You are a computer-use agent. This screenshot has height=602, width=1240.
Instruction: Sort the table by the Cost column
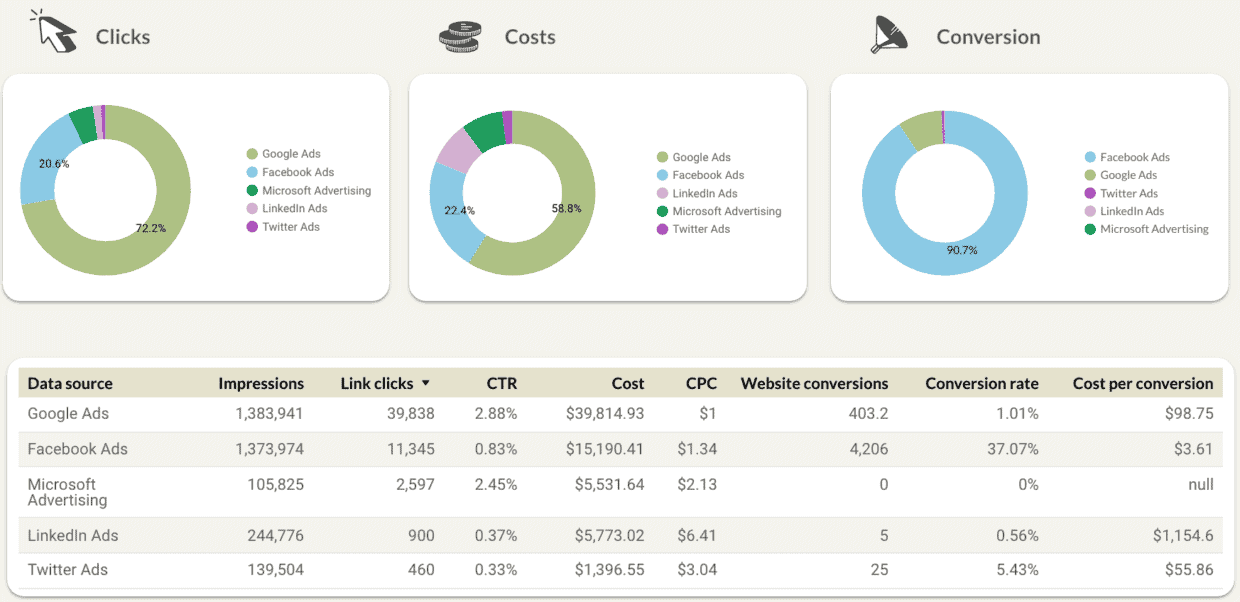pyautogui.click(x=628, y=383)
